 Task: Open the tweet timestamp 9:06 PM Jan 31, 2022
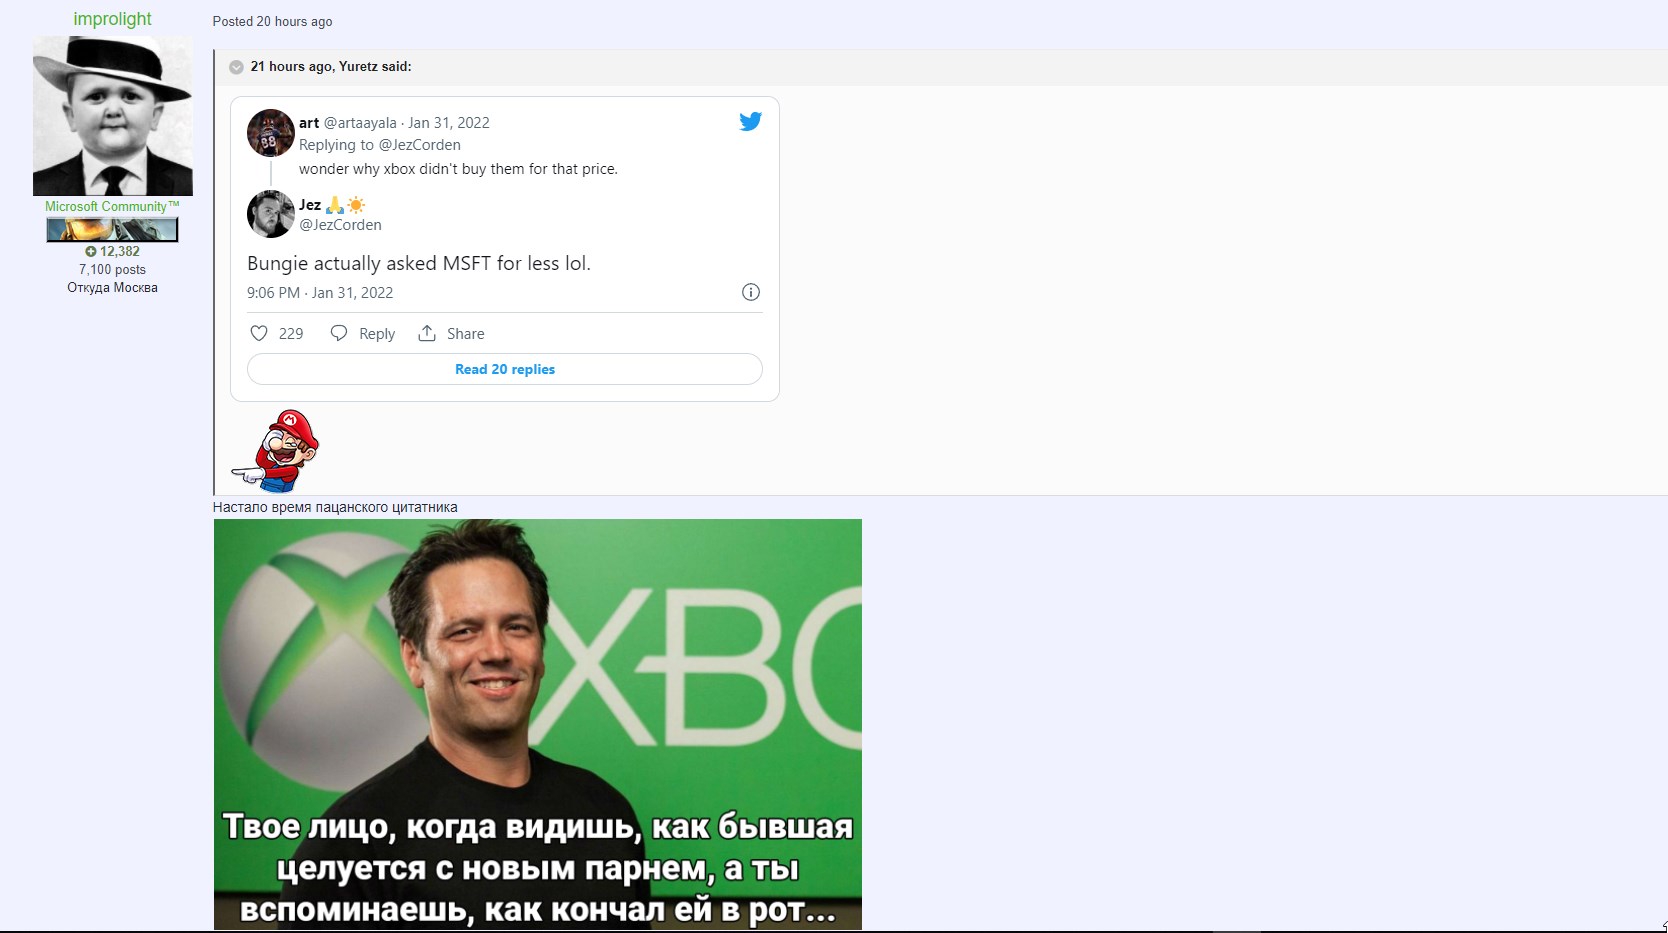pyautogui.click(x=320, y=293)
